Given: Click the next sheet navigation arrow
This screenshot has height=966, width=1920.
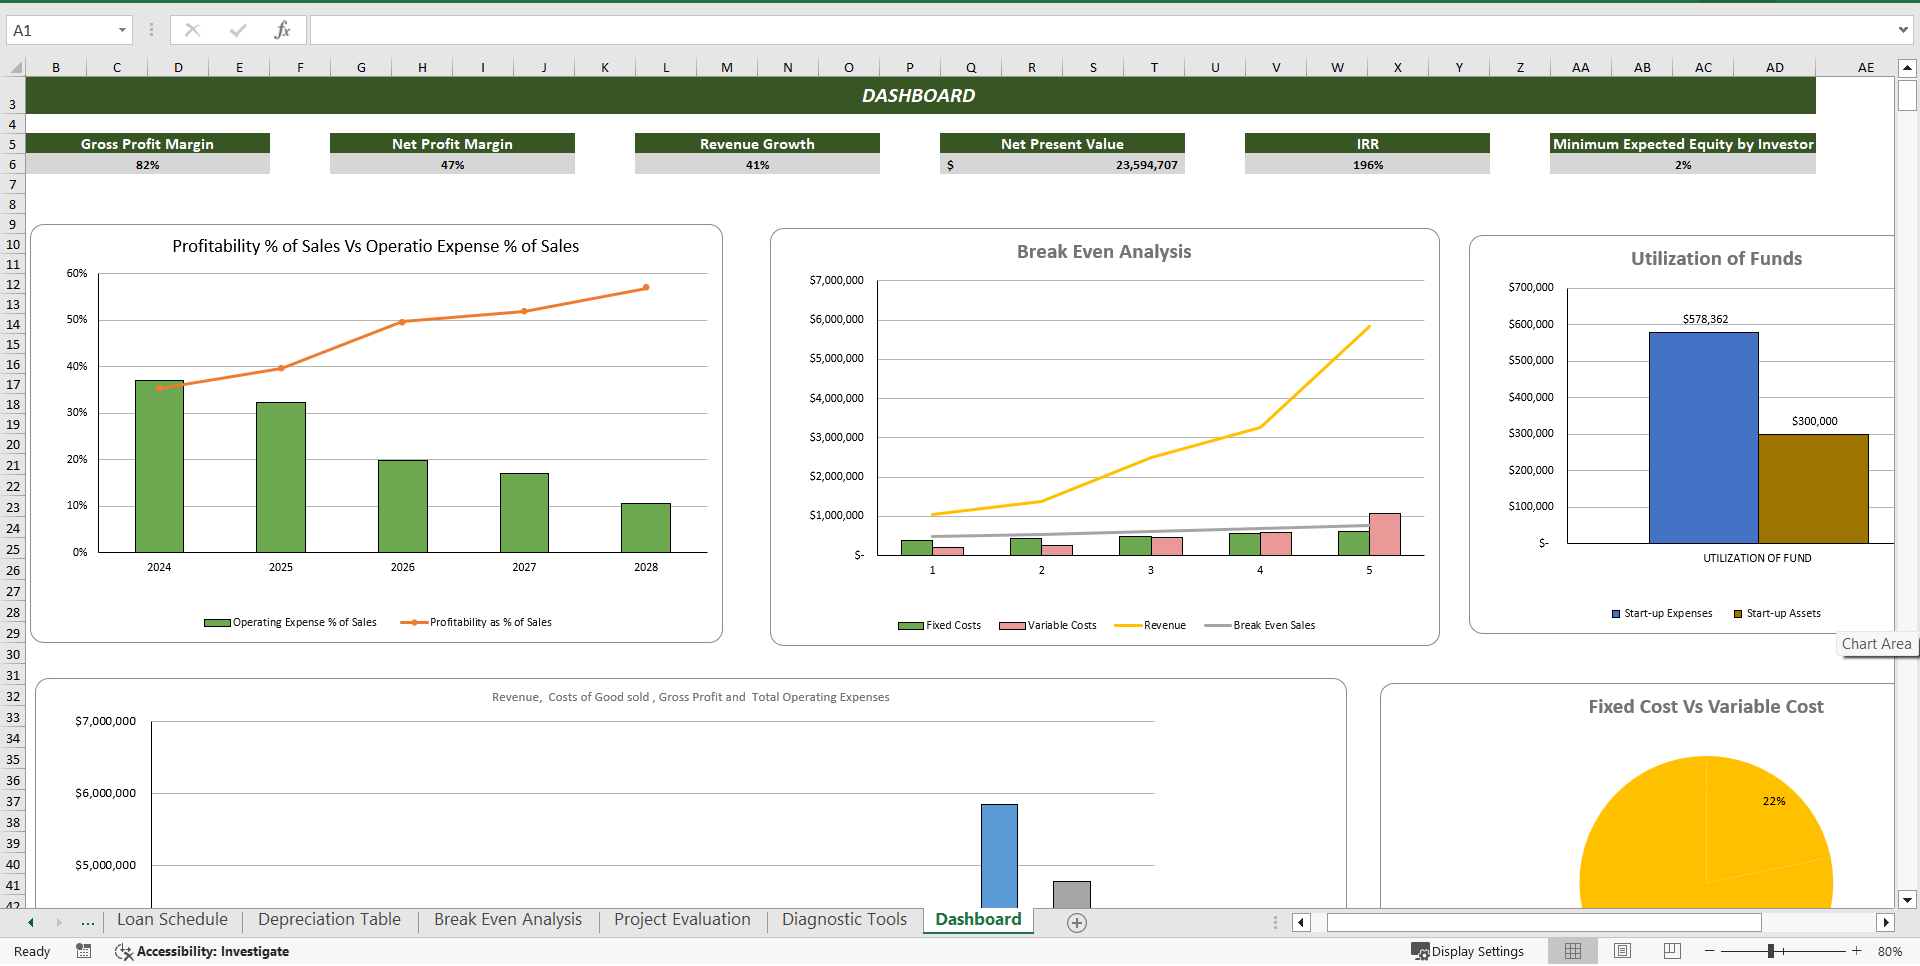Looking at the screenshot, I should (59, 922).
